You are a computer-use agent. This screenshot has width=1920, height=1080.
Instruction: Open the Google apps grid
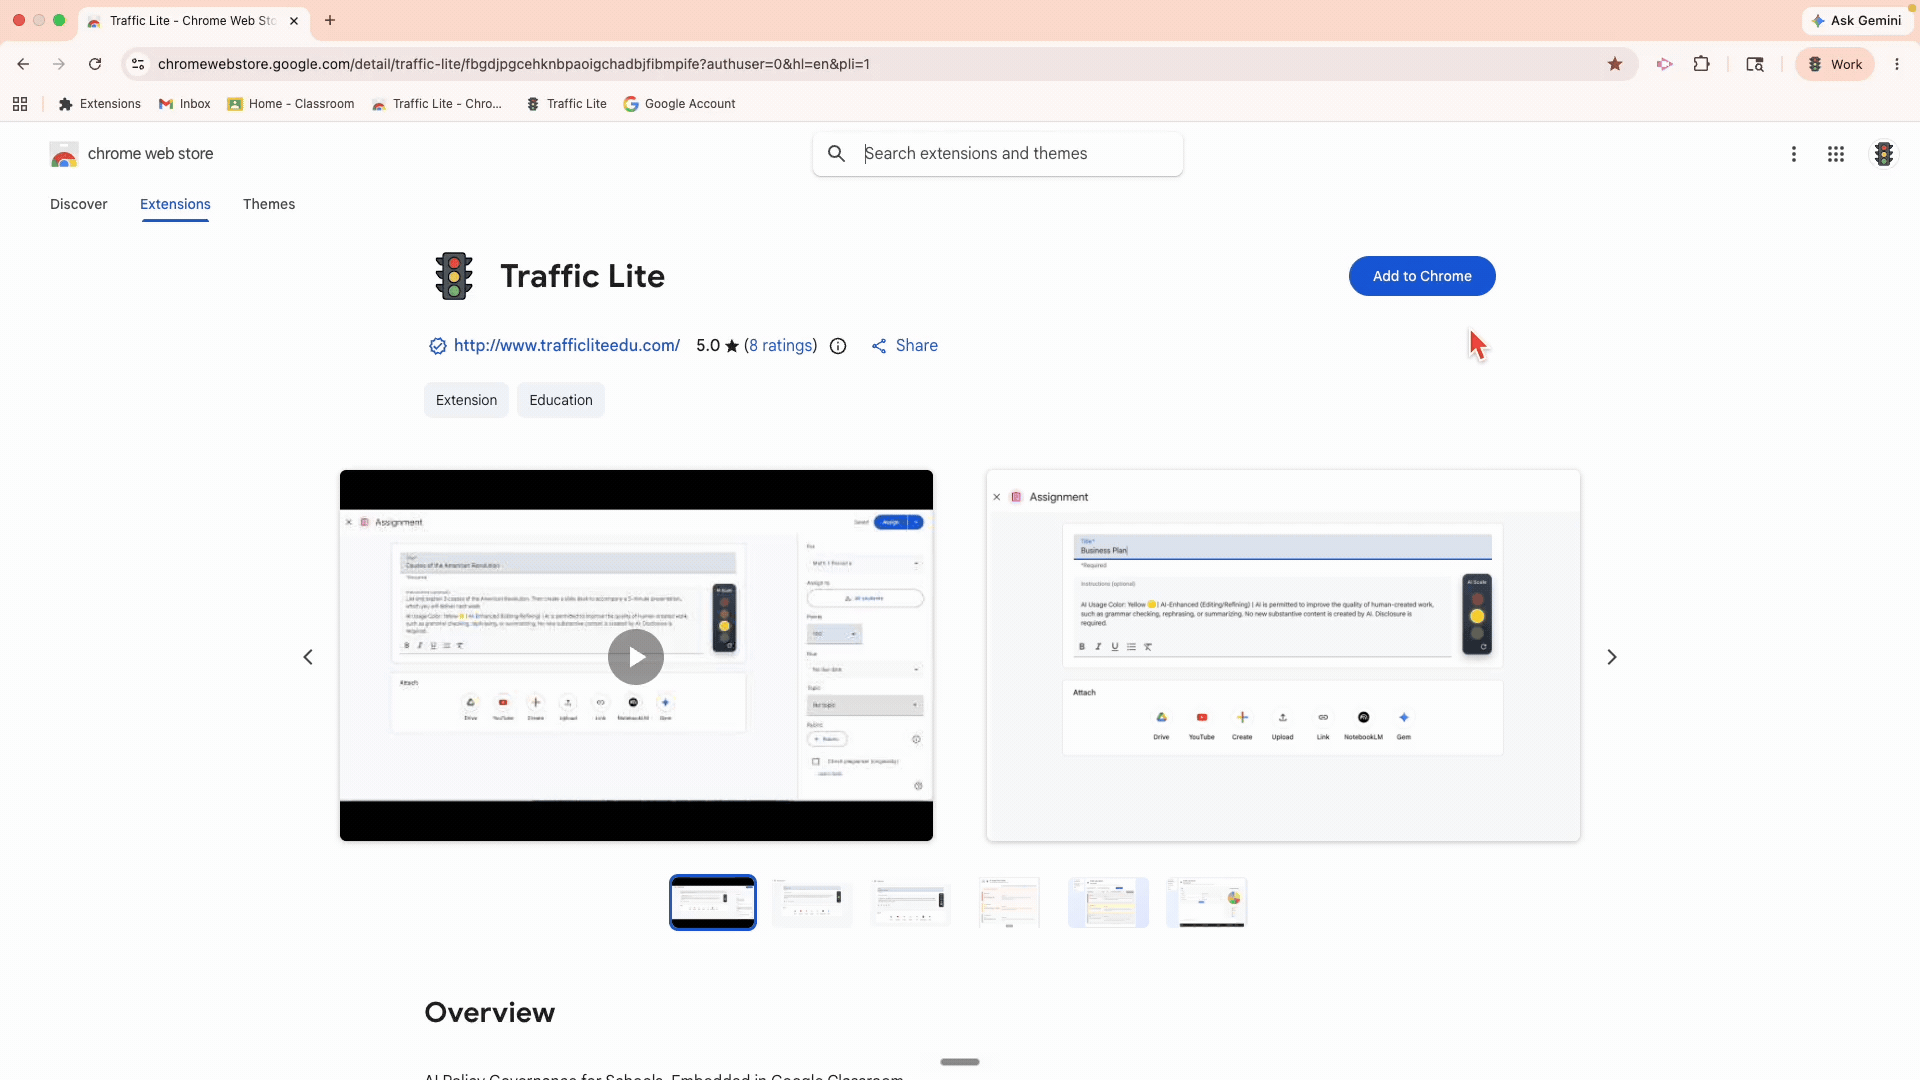tap(1836, 154)
